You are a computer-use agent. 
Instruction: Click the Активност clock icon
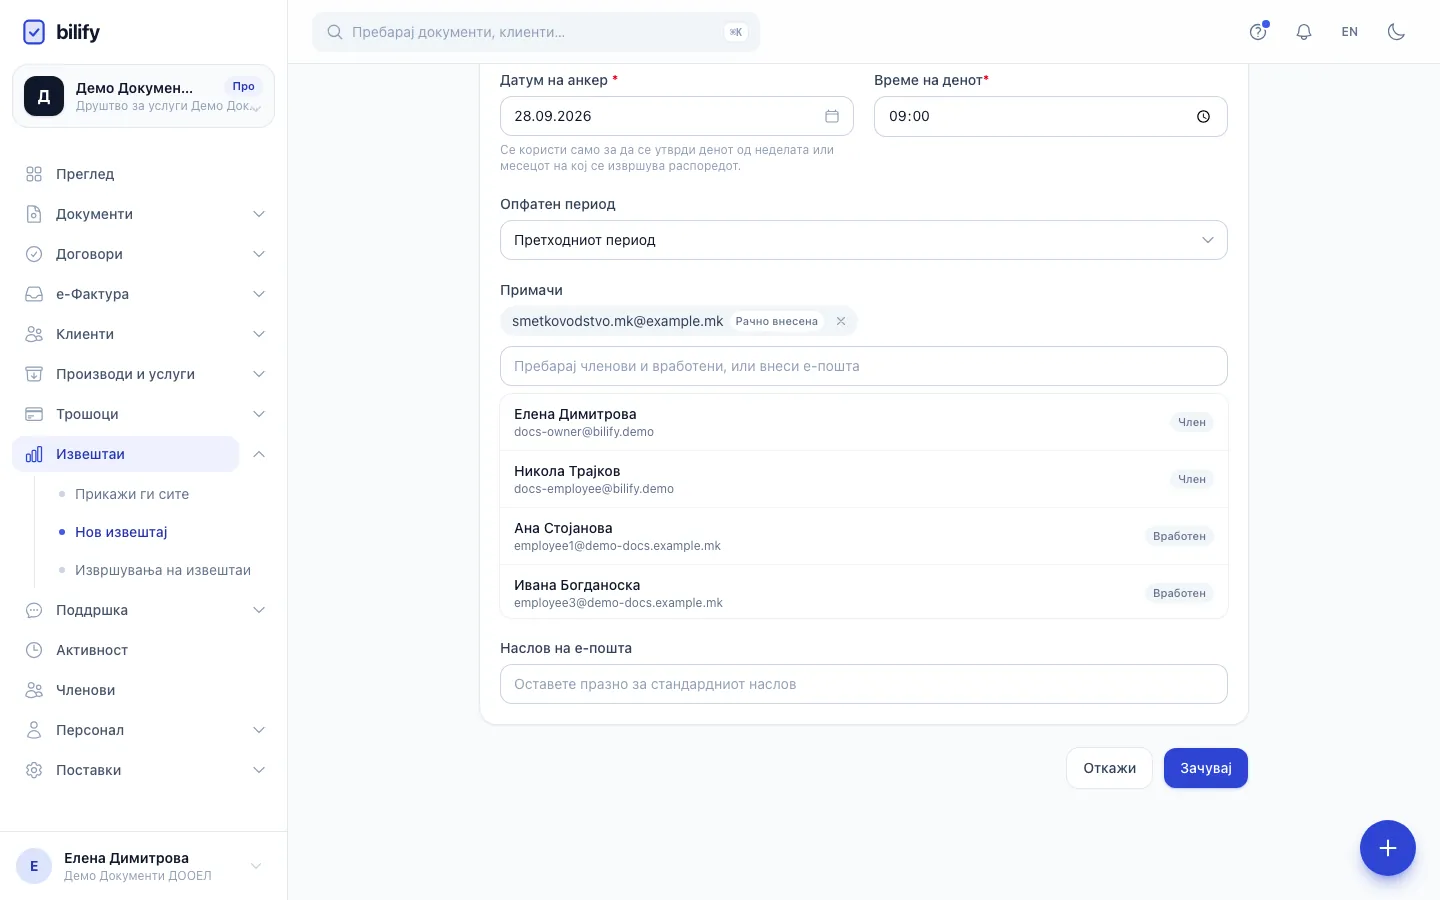[x=34, y=650]
